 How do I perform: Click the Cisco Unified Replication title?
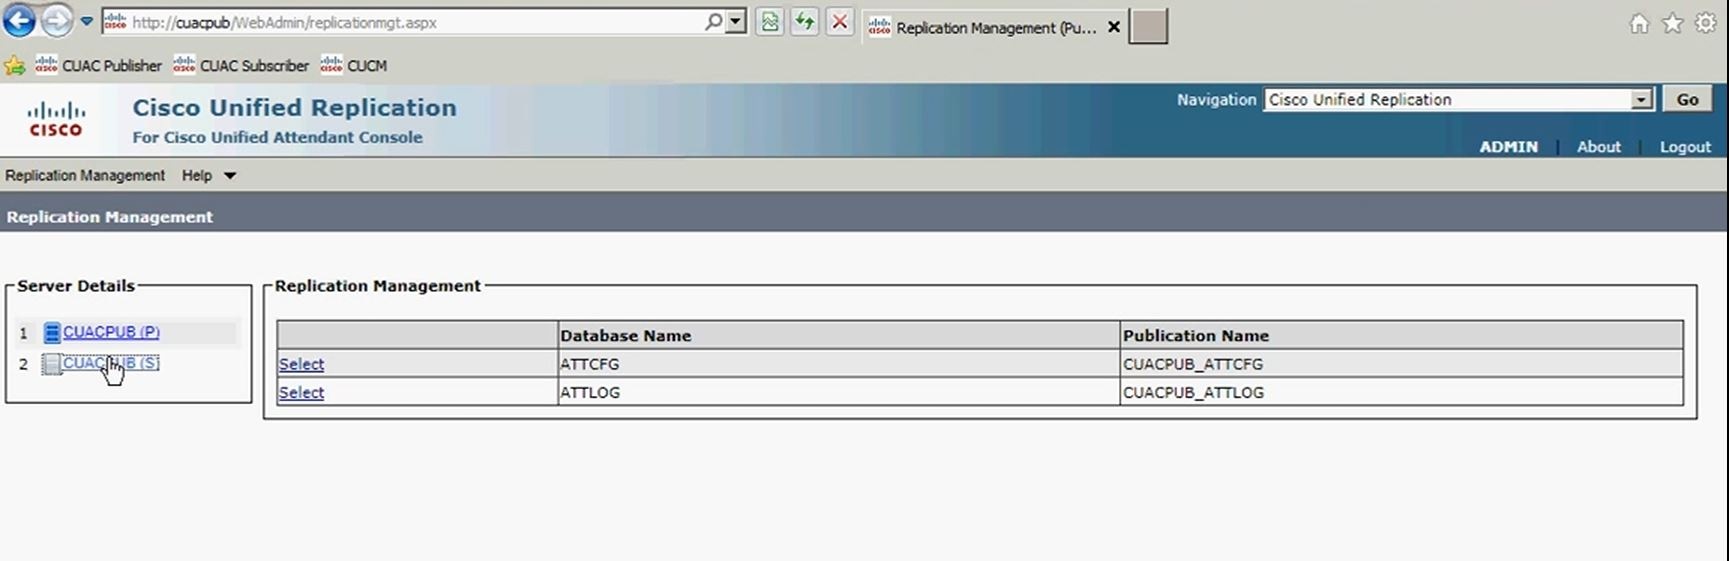(x=294, y=108)
